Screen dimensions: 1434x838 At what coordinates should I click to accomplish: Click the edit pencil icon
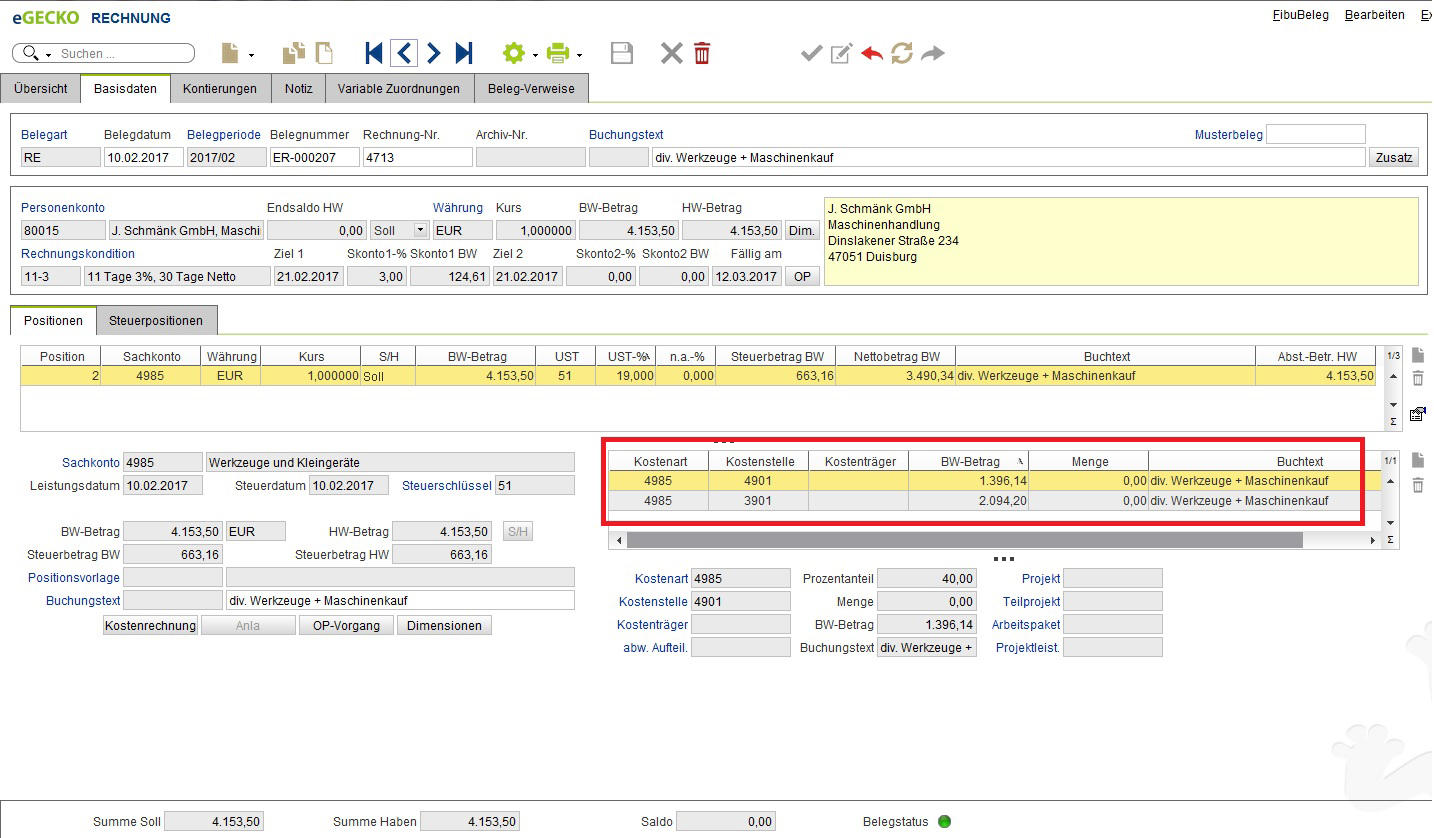[842, 53]
